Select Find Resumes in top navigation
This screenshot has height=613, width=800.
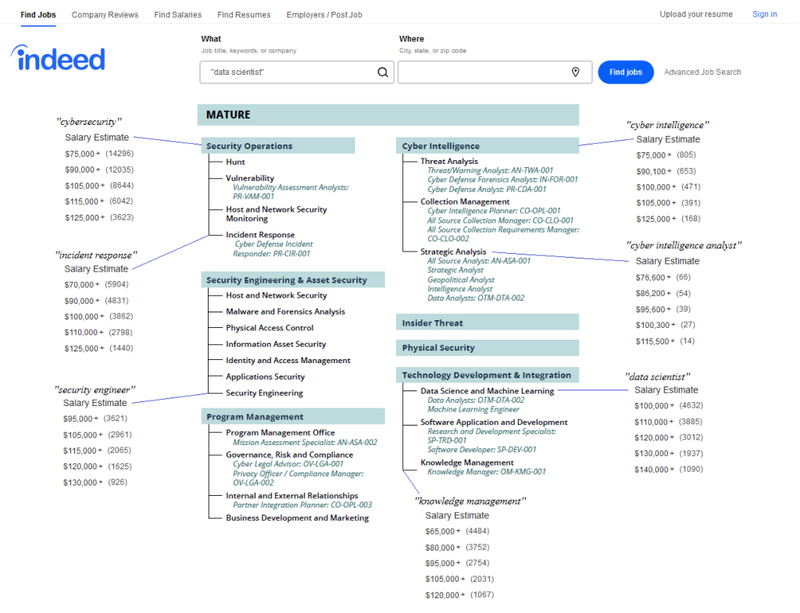243,15
